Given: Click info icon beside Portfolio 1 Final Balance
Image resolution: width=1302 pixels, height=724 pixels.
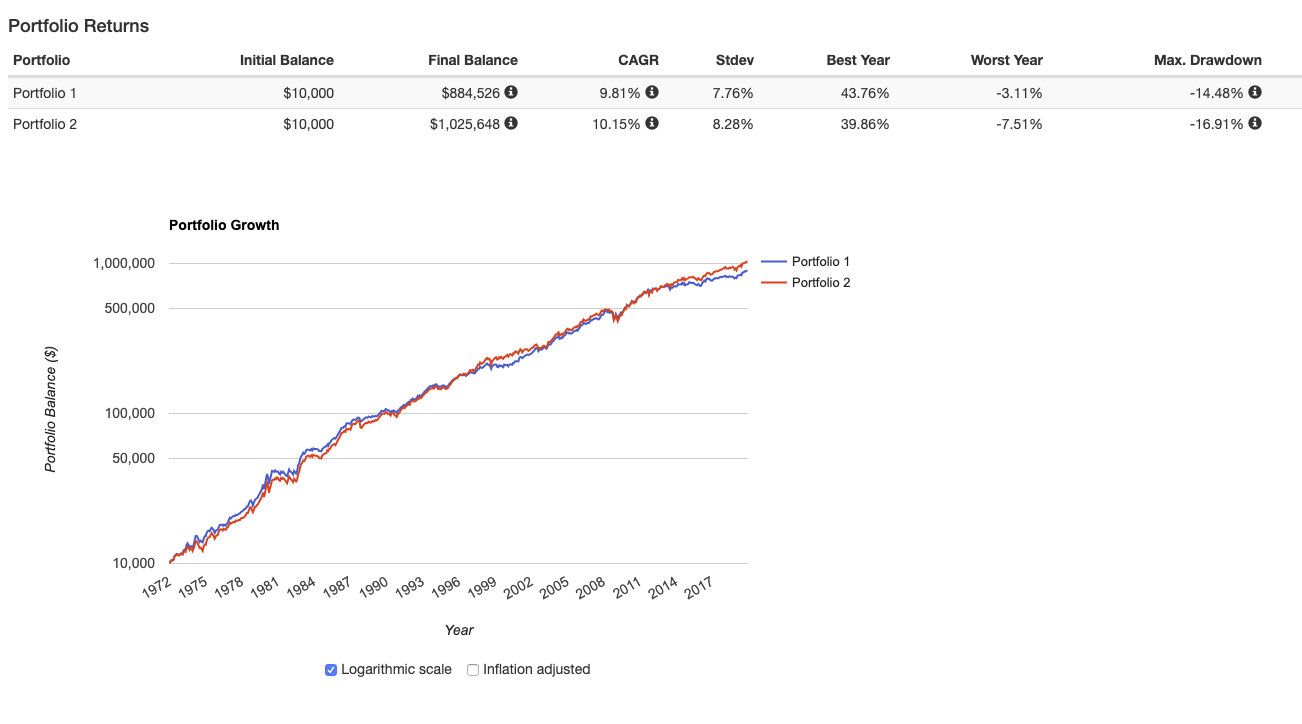Looking at the screenshot, I should (x=511, y=92).
